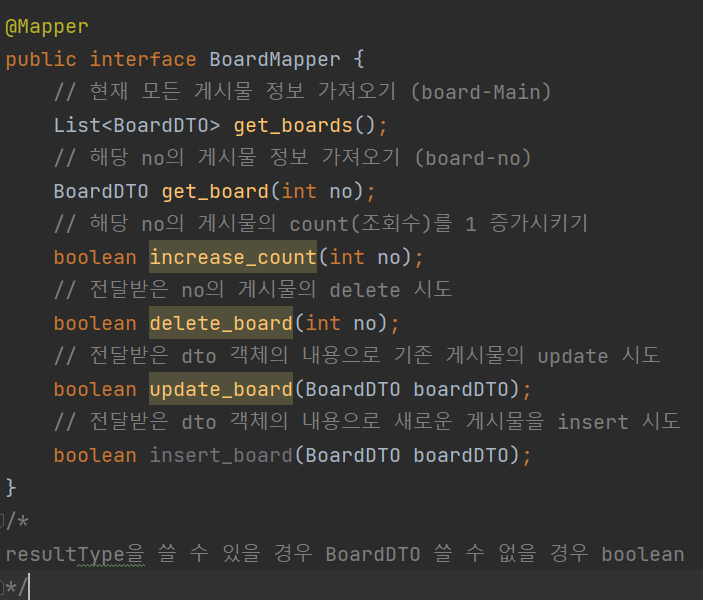The image size is (703, 600).
Task: Click the fold marker beside the */ comment end
Action: [x=2, y=587]
